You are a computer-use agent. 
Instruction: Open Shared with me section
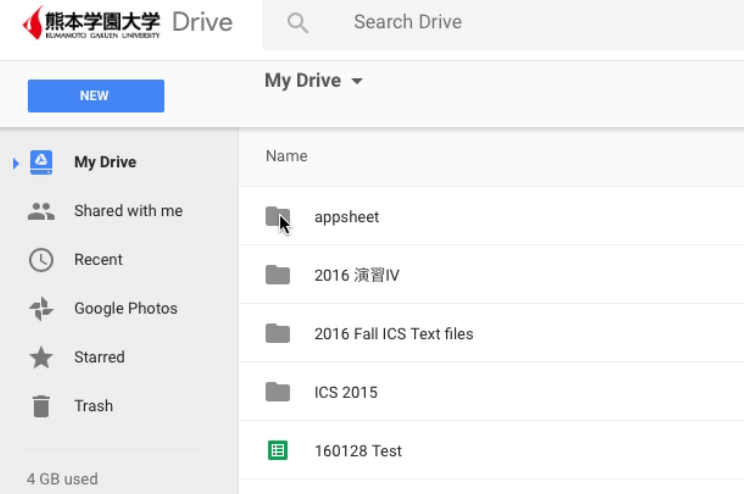pos(128,211)
